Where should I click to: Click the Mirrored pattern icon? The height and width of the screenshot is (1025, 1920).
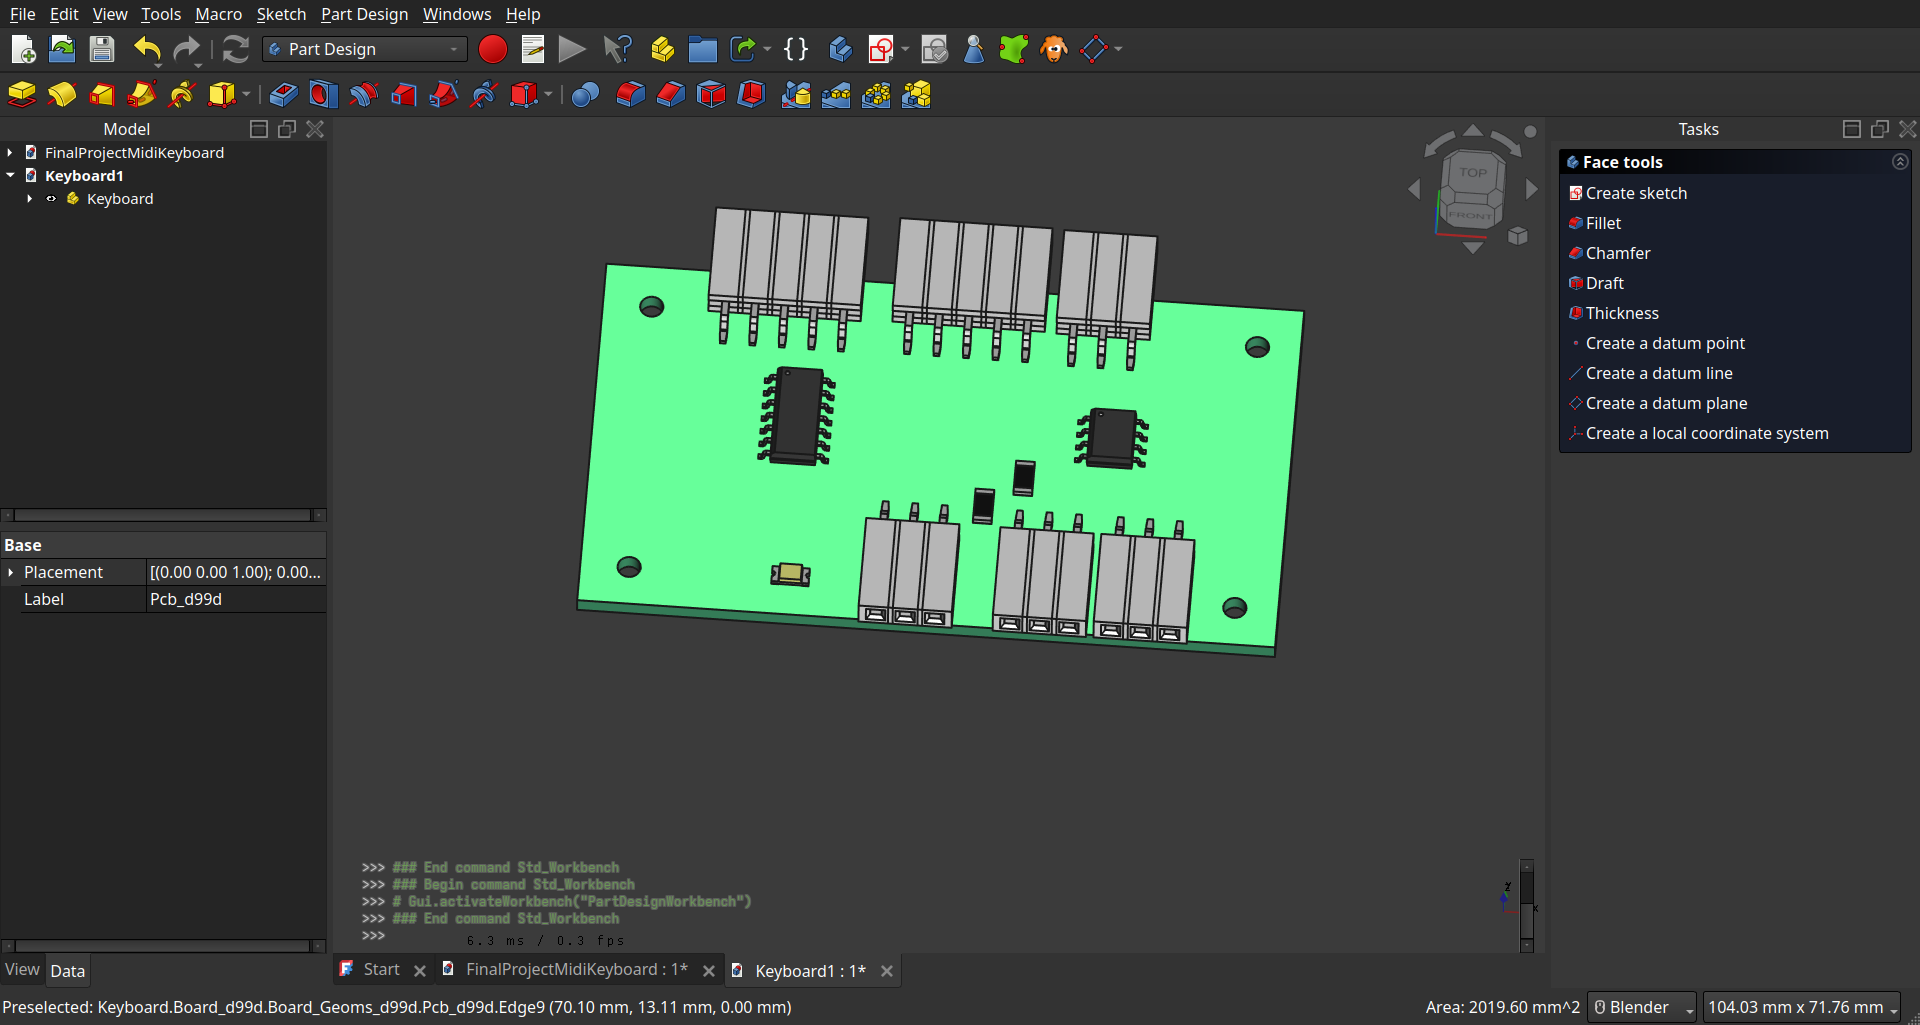[x=796, y=95]
